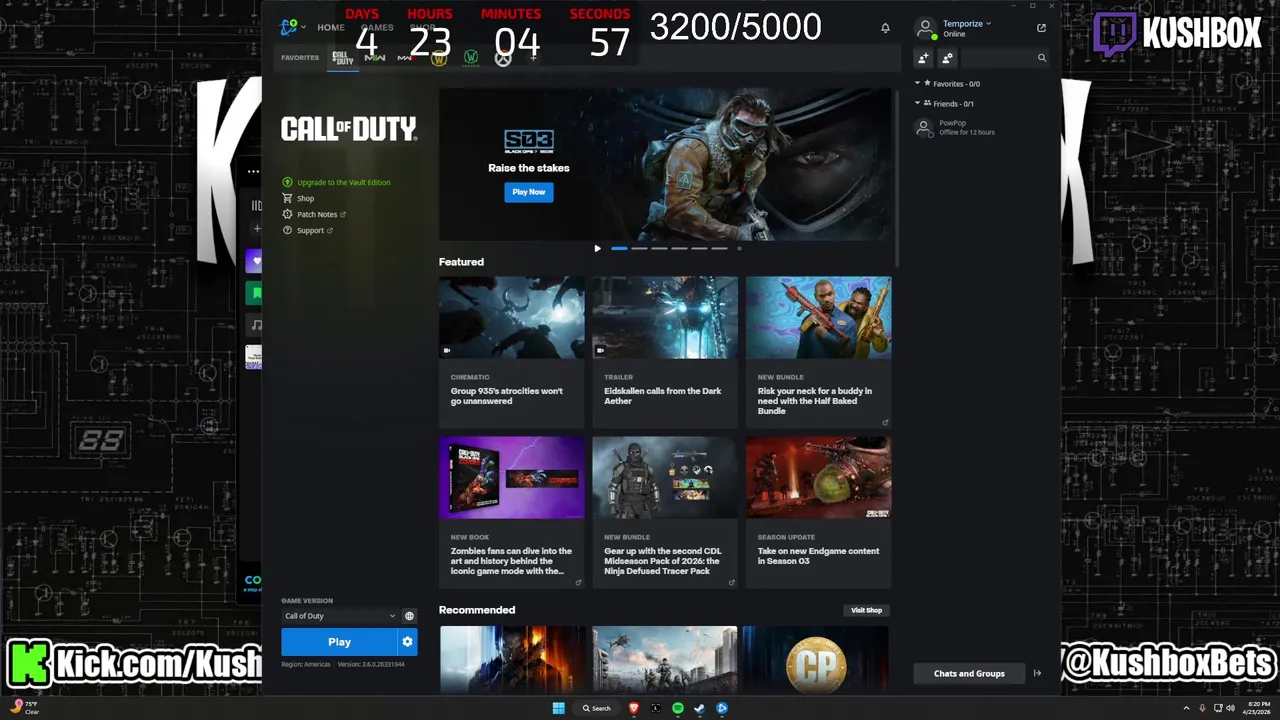Screen dimensions: 1280x720
Task: Open the WoW Classic green icon
Action: 471,58
